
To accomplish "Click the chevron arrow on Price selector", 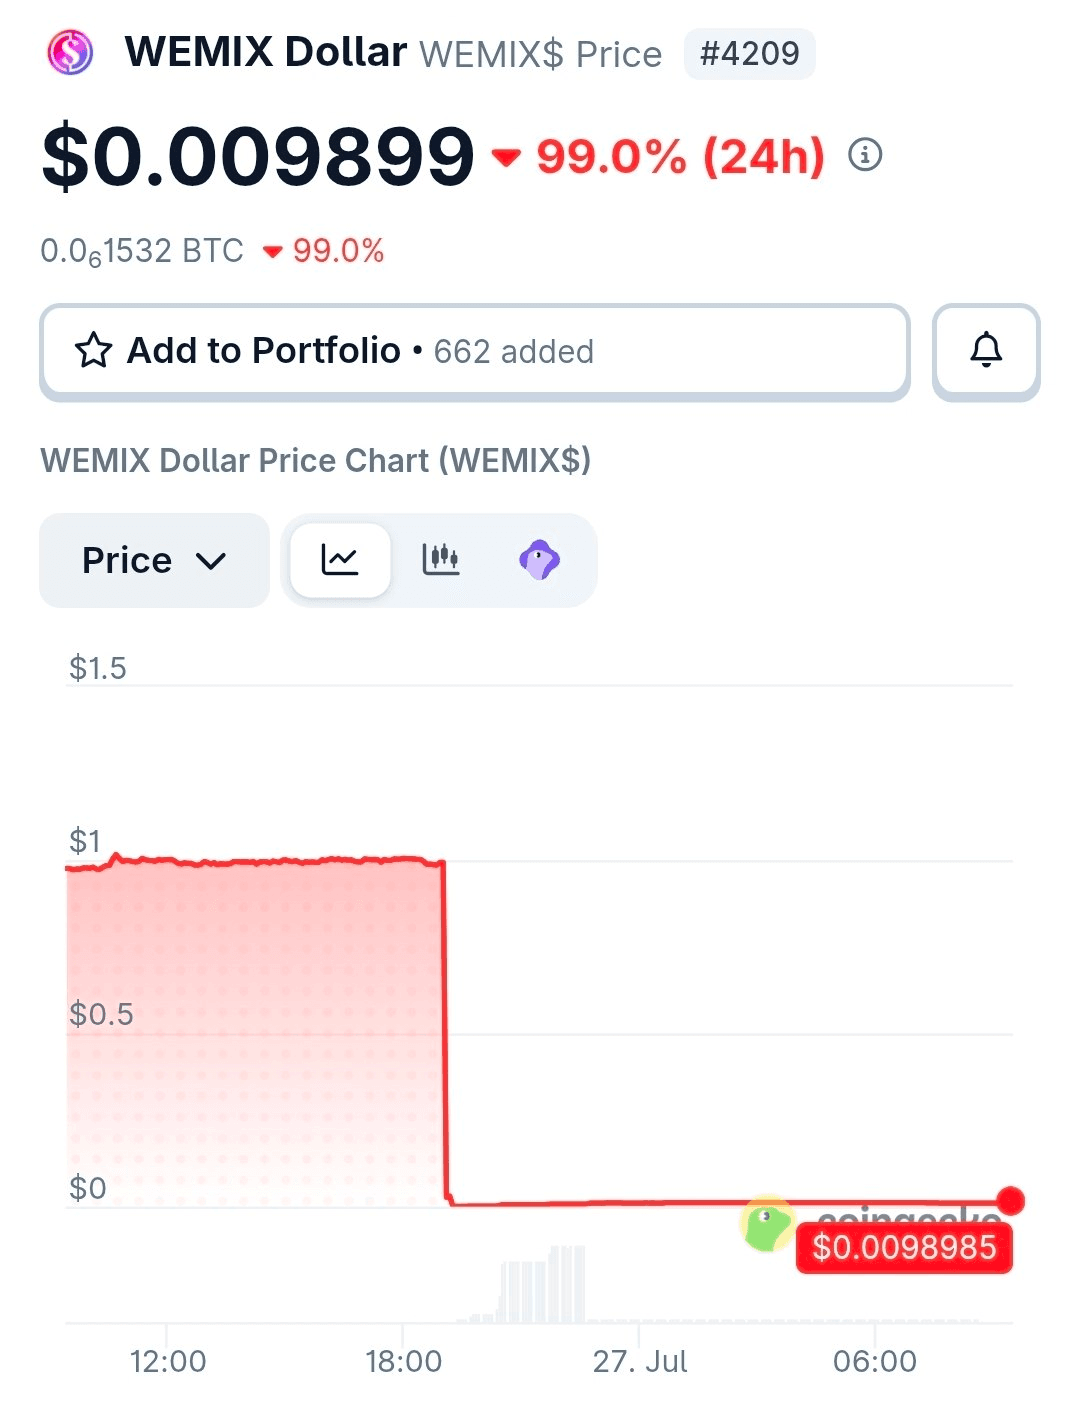I will 211,561.
